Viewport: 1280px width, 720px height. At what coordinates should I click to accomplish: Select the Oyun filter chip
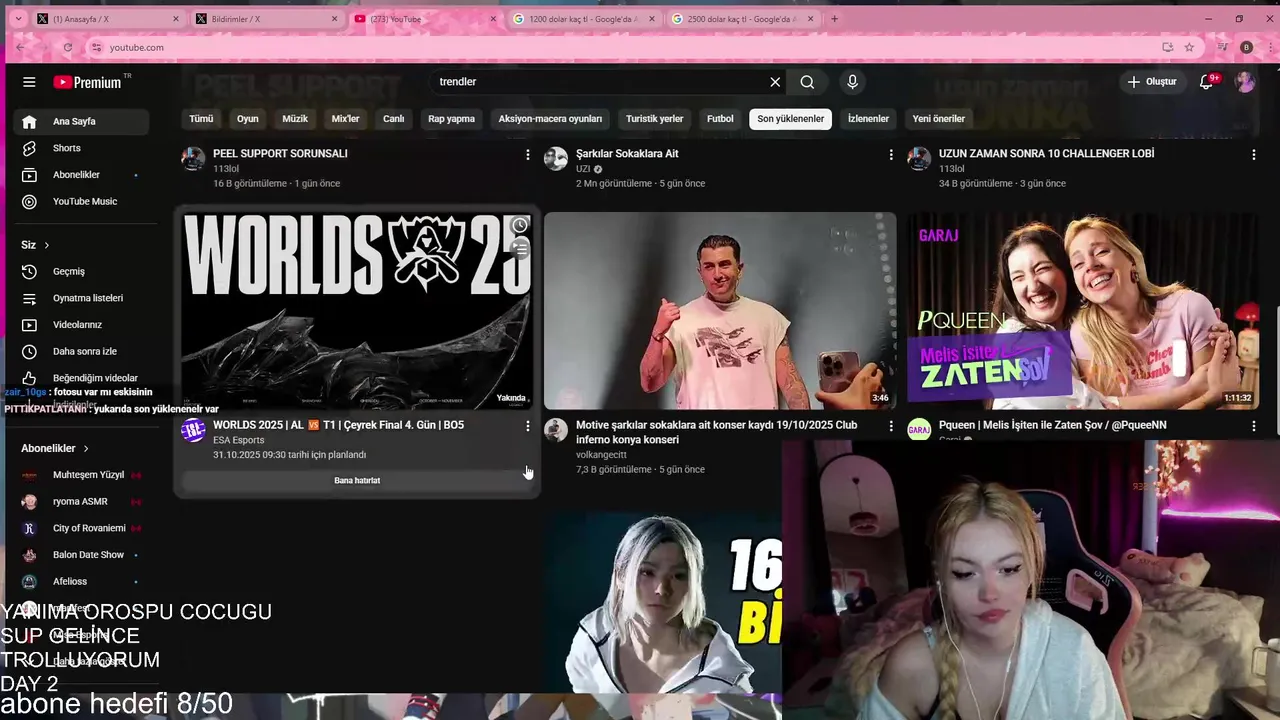click(247, 119)
